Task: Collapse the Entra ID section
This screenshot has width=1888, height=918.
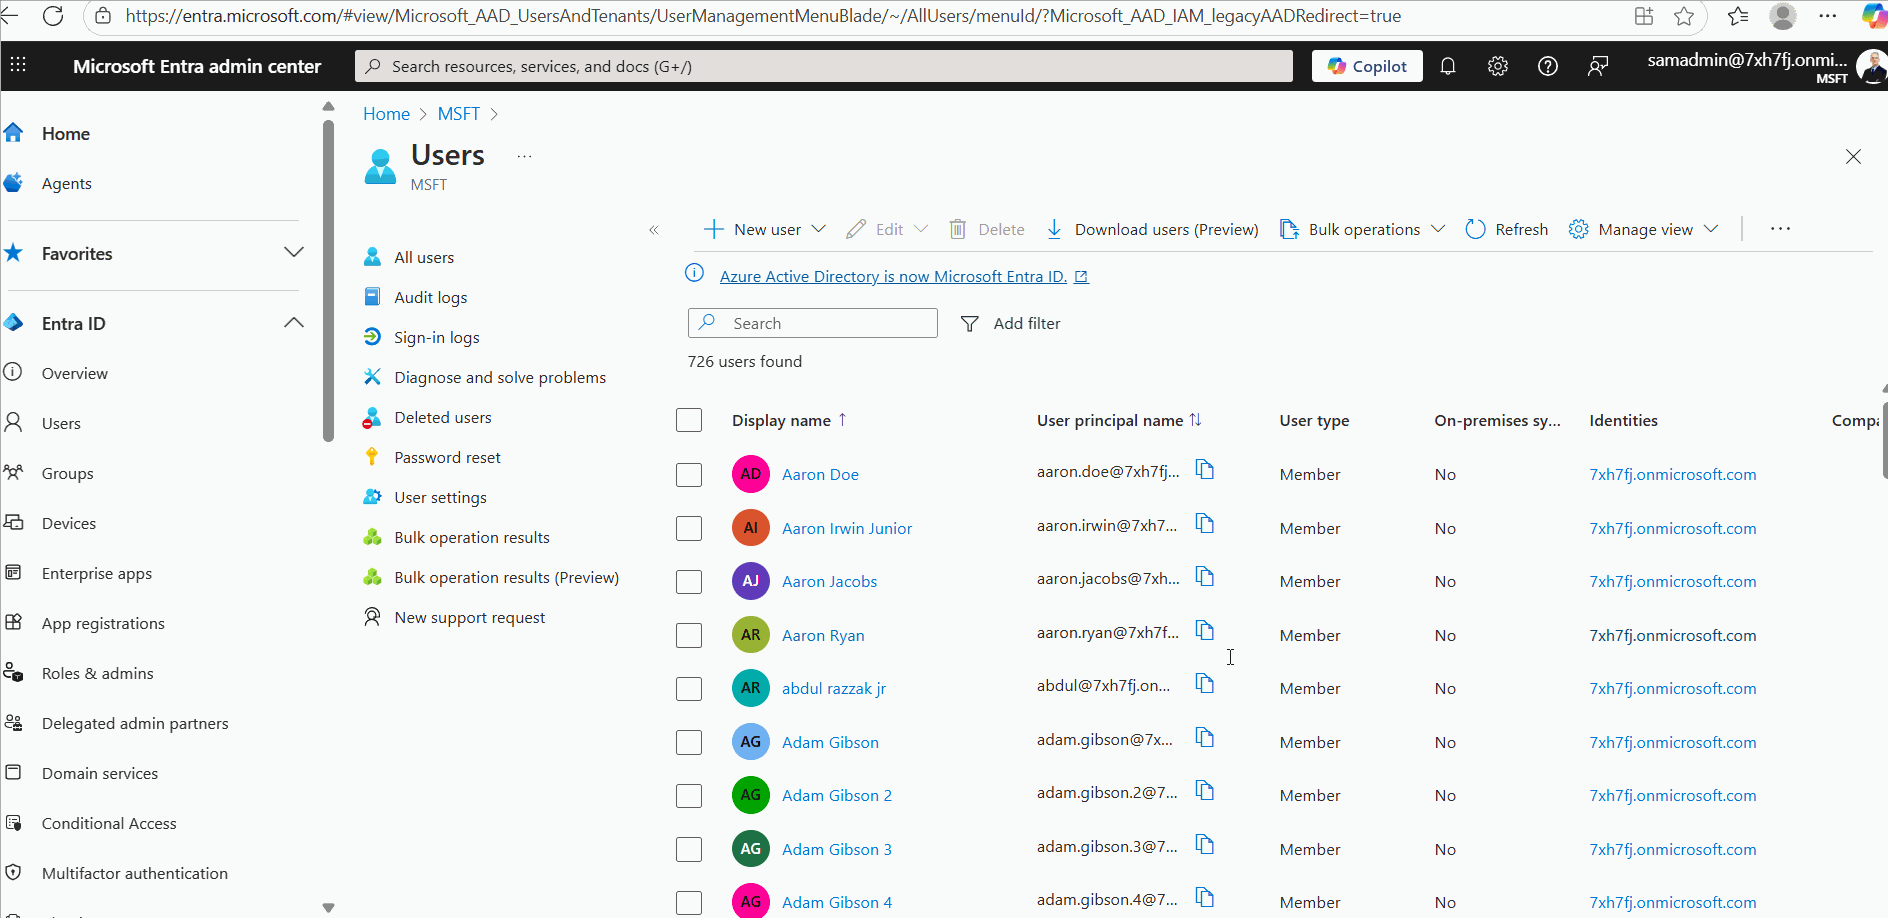Action: pyautogui.click(x=293, y=323)
